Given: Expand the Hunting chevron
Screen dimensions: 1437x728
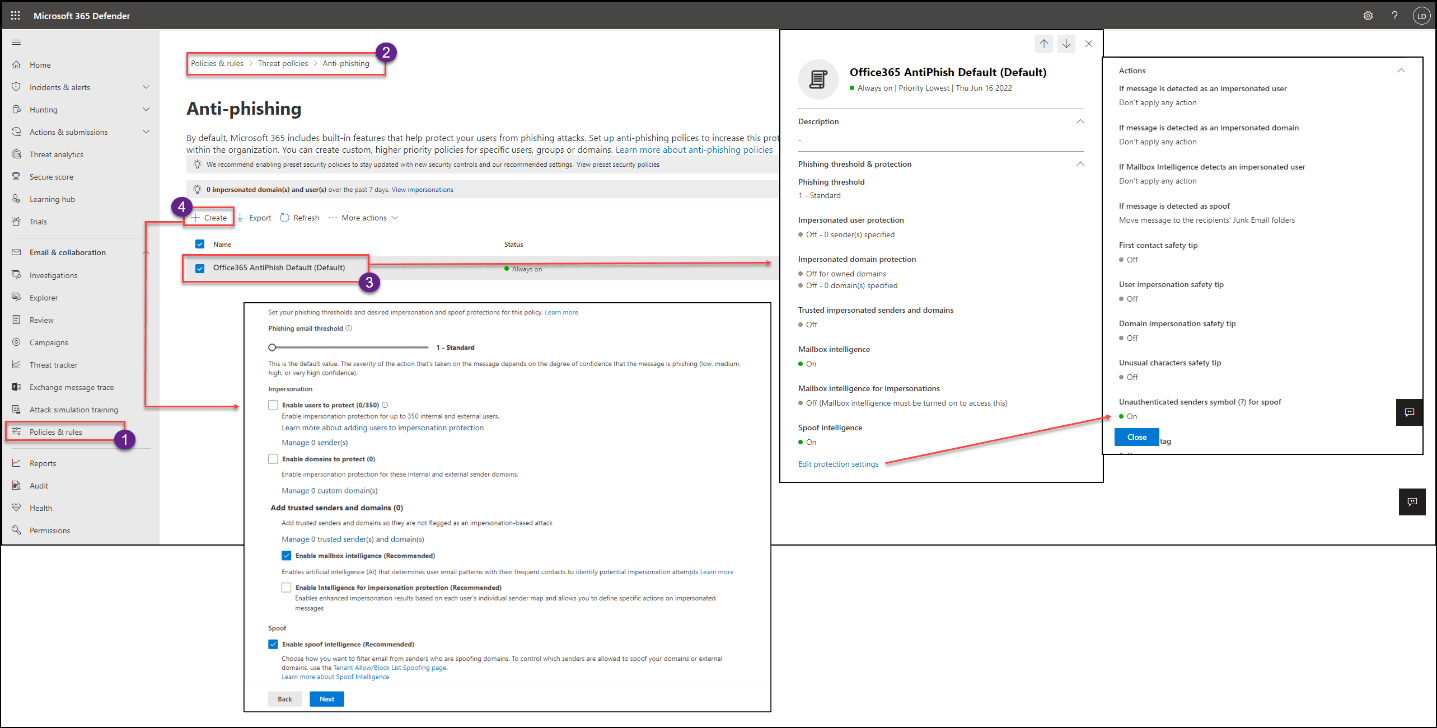Looking at the screenshot, I should tap(146, 110).
